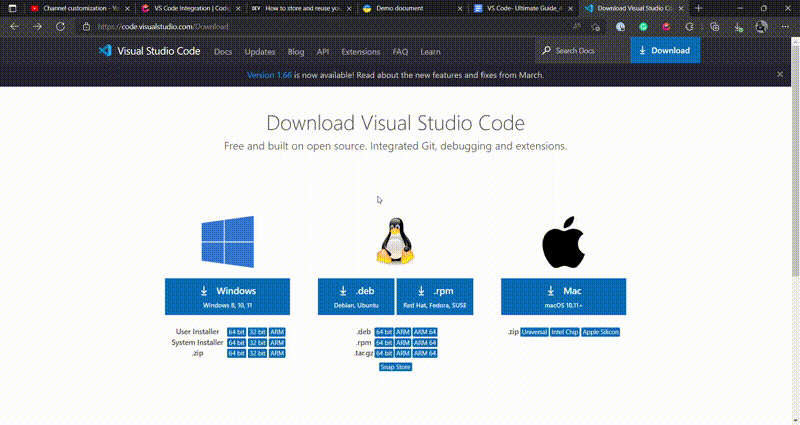The height and width of the screenshot is (425, 800).
Task: Click the page vertical scrollbar thumb
Action: pos(795,161)
